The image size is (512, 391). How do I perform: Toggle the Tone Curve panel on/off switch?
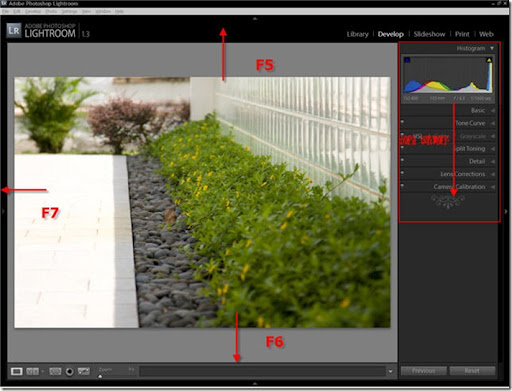tap(402, 122)
